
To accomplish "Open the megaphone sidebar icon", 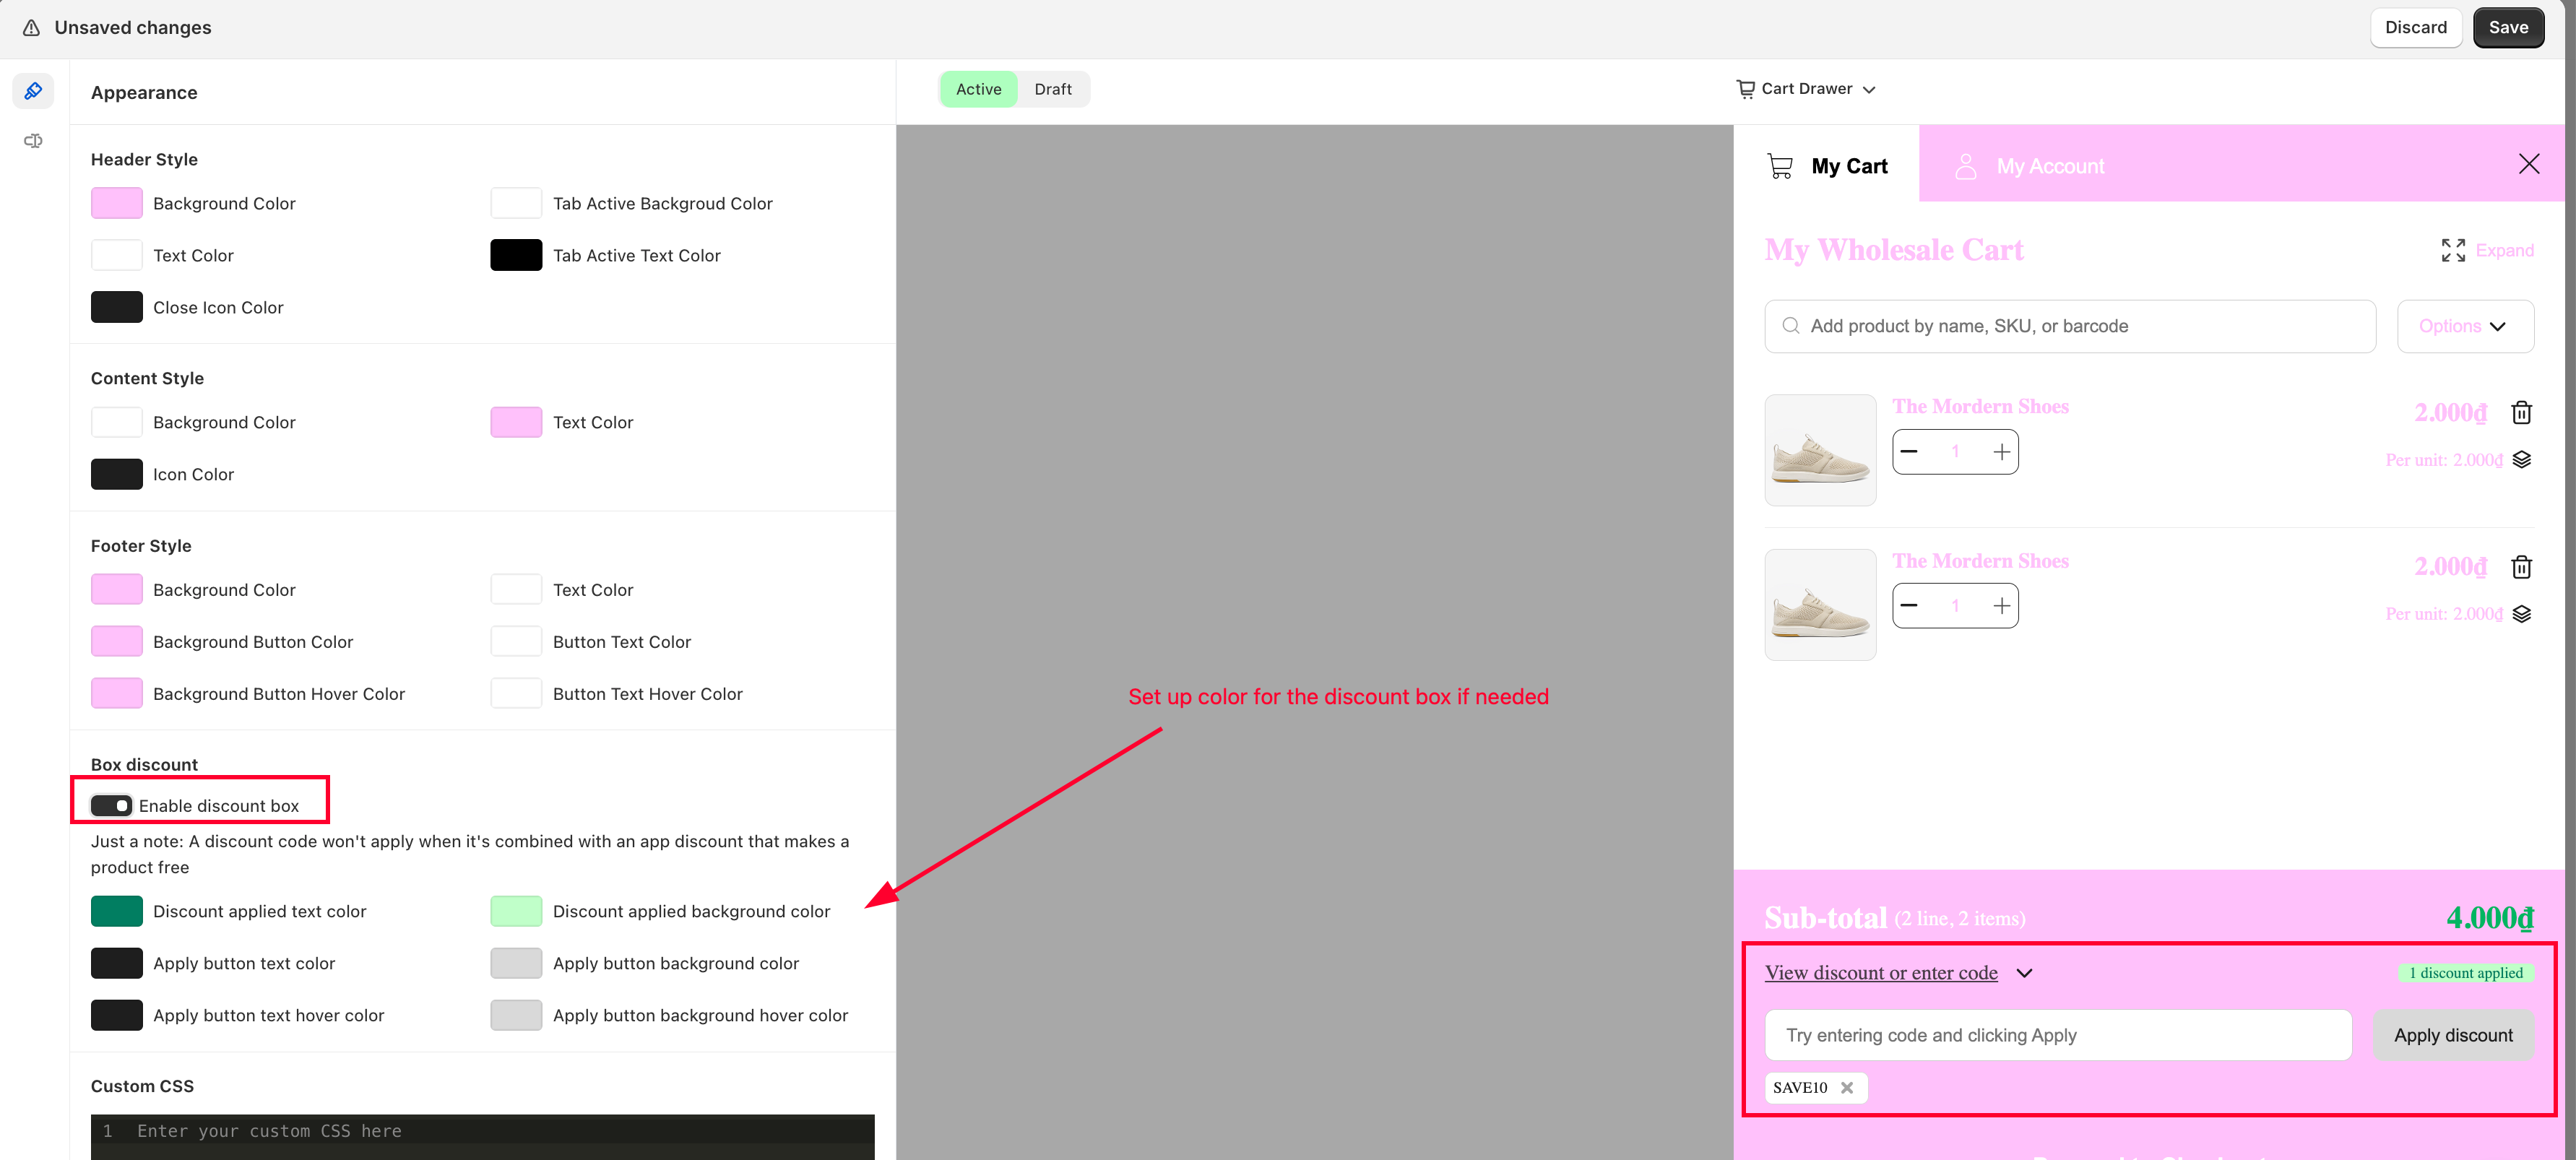I will pyautogui.click(x=33, y=141).
